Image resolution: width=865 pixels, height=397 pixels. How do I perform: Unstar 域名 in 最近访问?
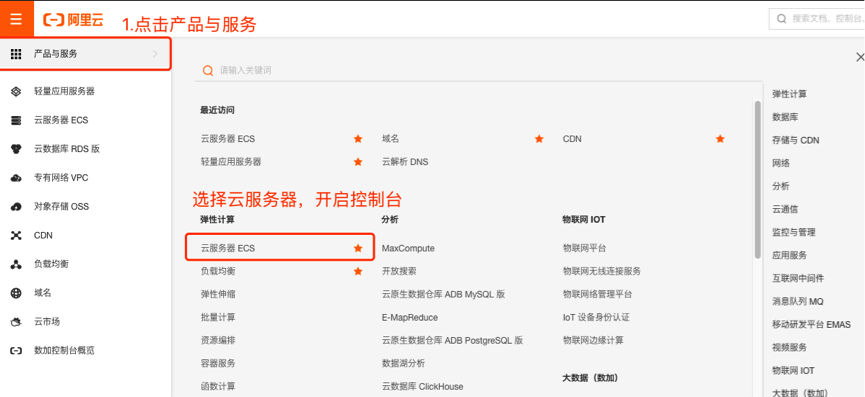[539, 139]
